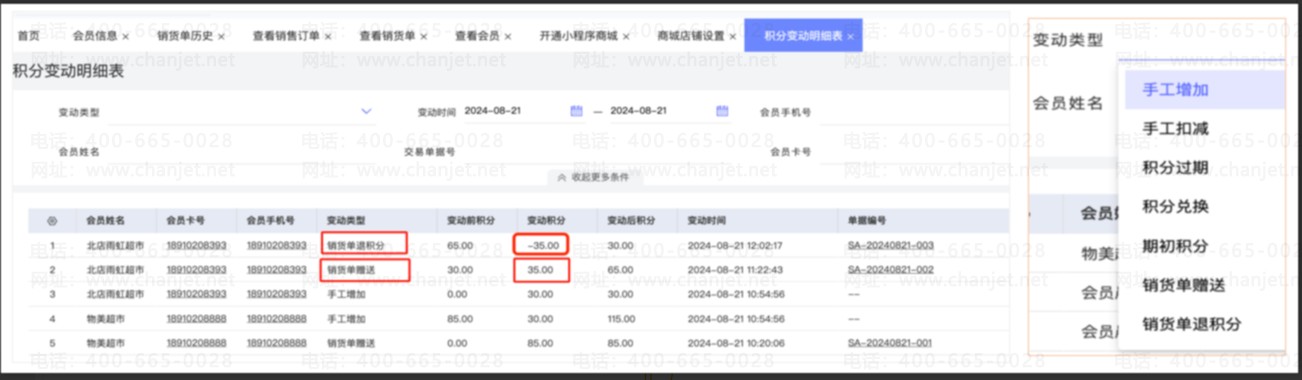Close the 开通小程序商城 tab

tap(626, 36)
